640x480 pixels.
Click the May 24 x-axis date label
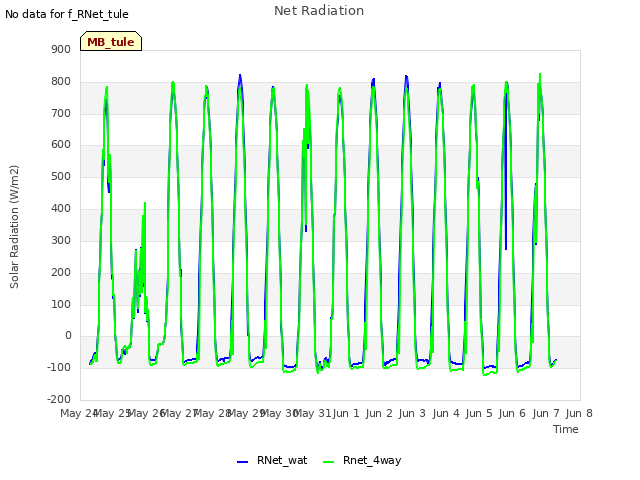click(x=78, y=413)
